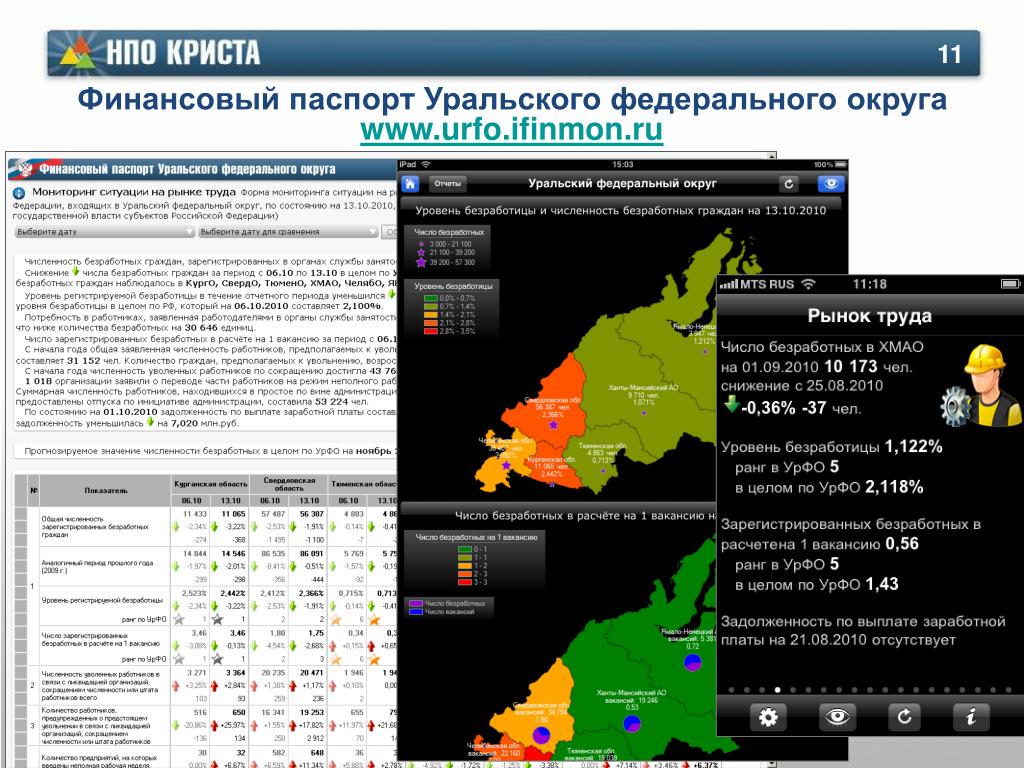Image resolution: width=1024 pixels, height=768 pixels.
Task: Click the MTS RUS signal bars icon
Action: [x=728, y=284]
